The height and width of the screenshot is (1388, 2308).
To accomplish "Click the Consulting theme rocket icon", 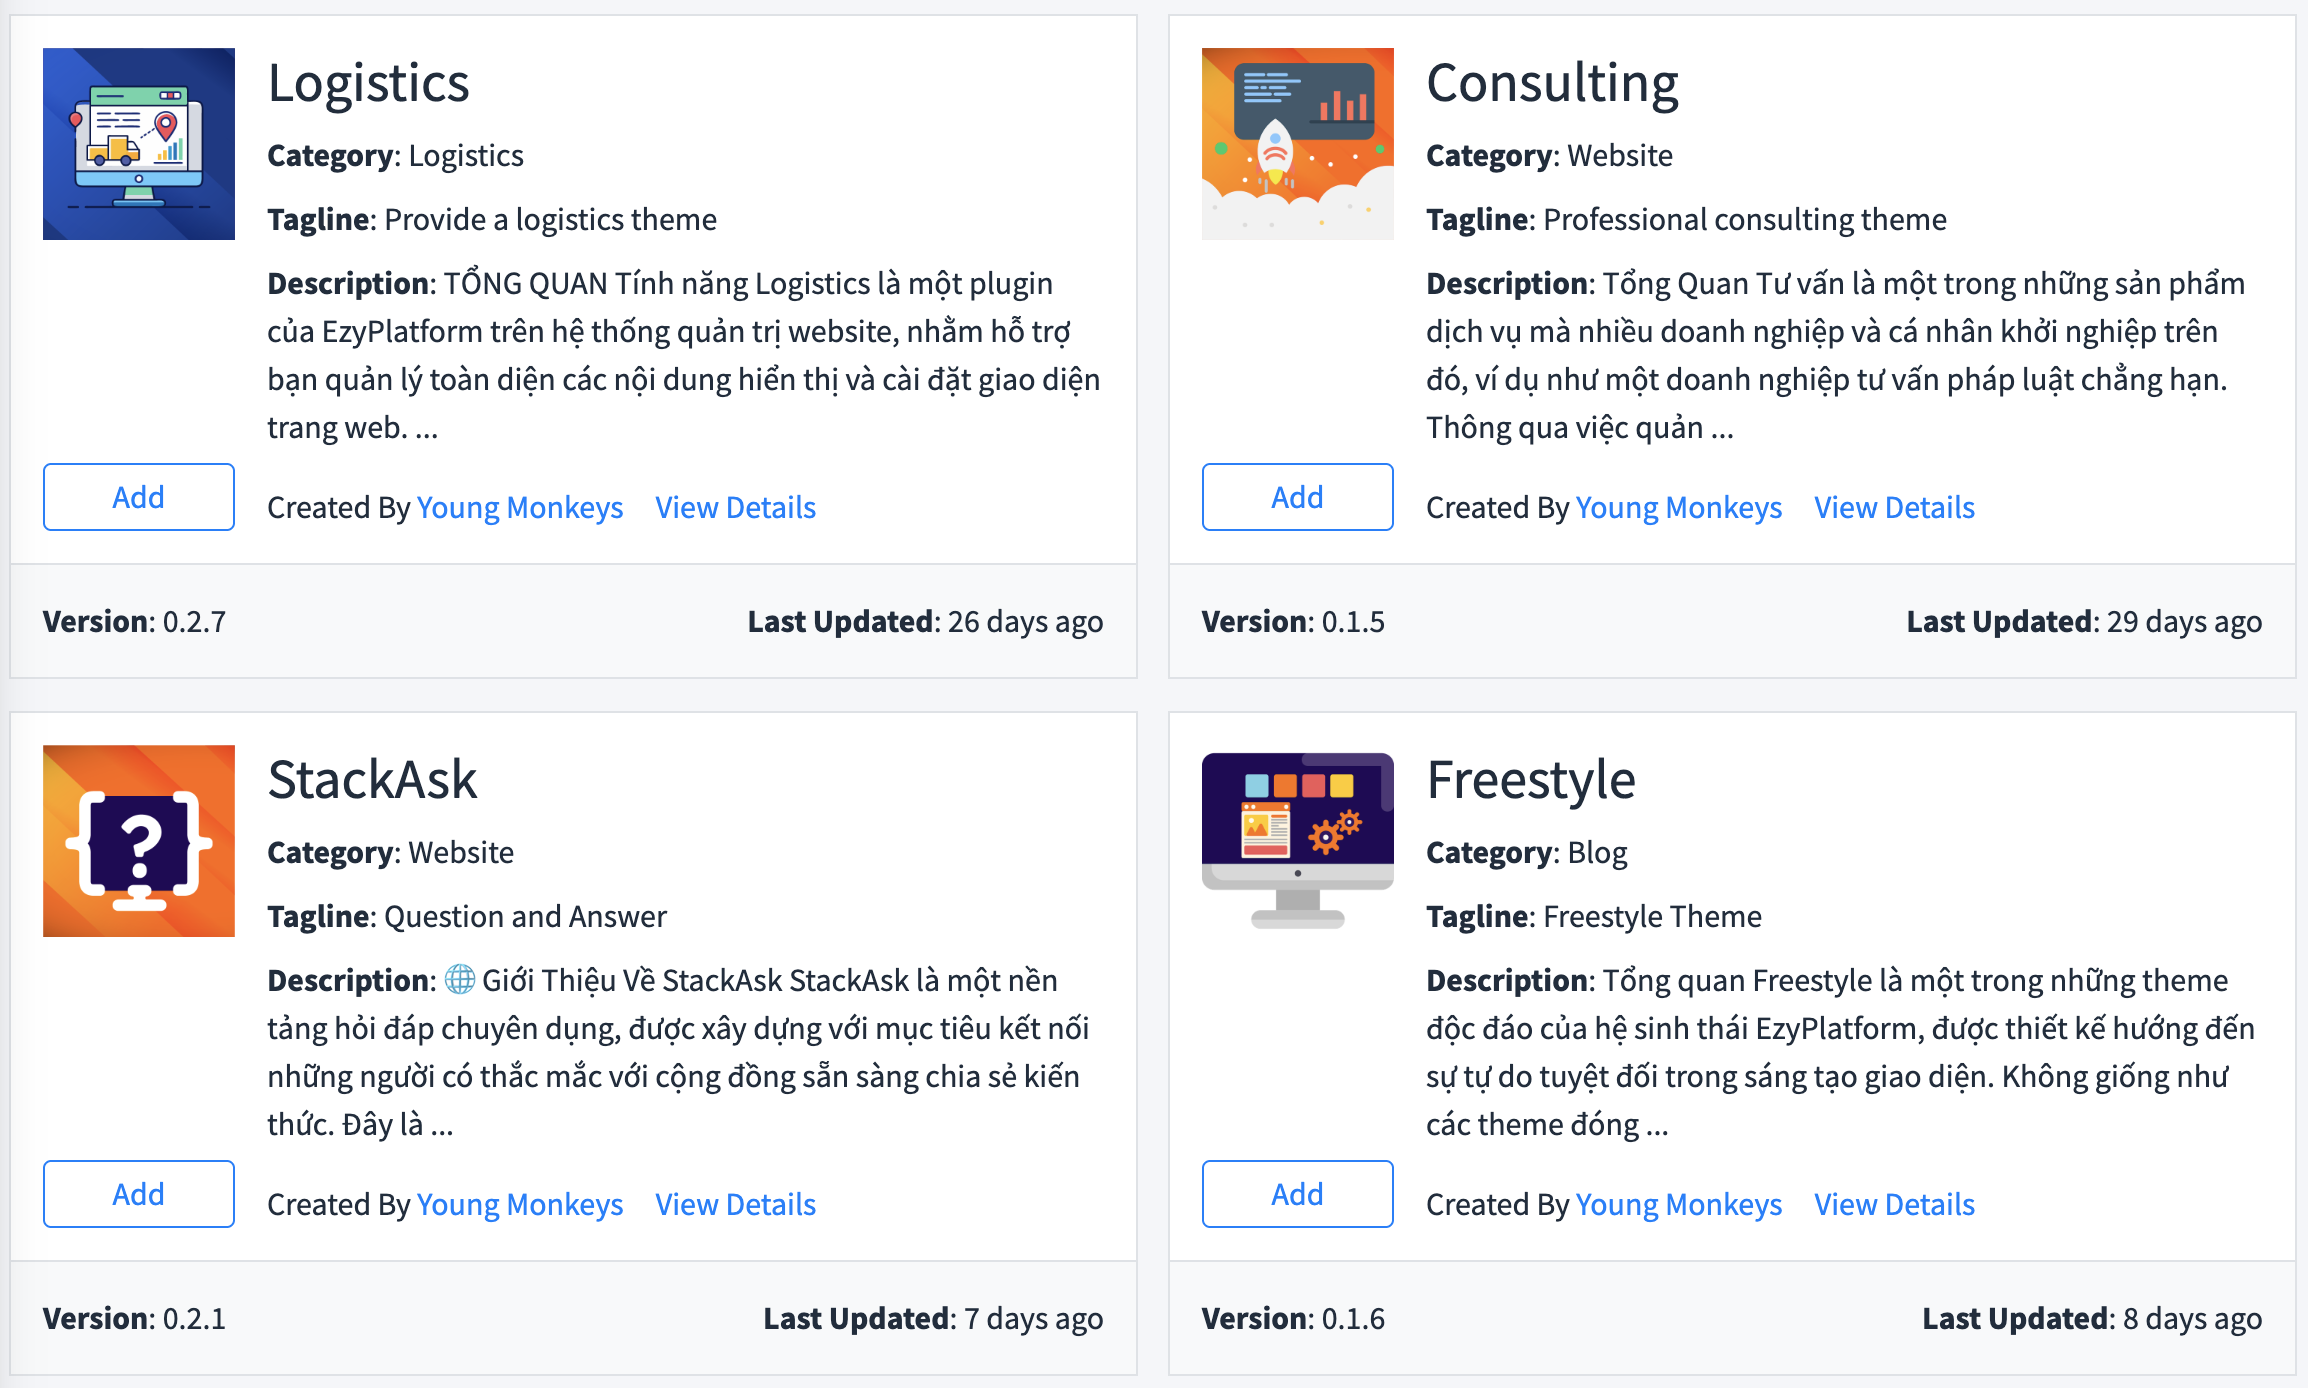I will tap(1297, 144).
